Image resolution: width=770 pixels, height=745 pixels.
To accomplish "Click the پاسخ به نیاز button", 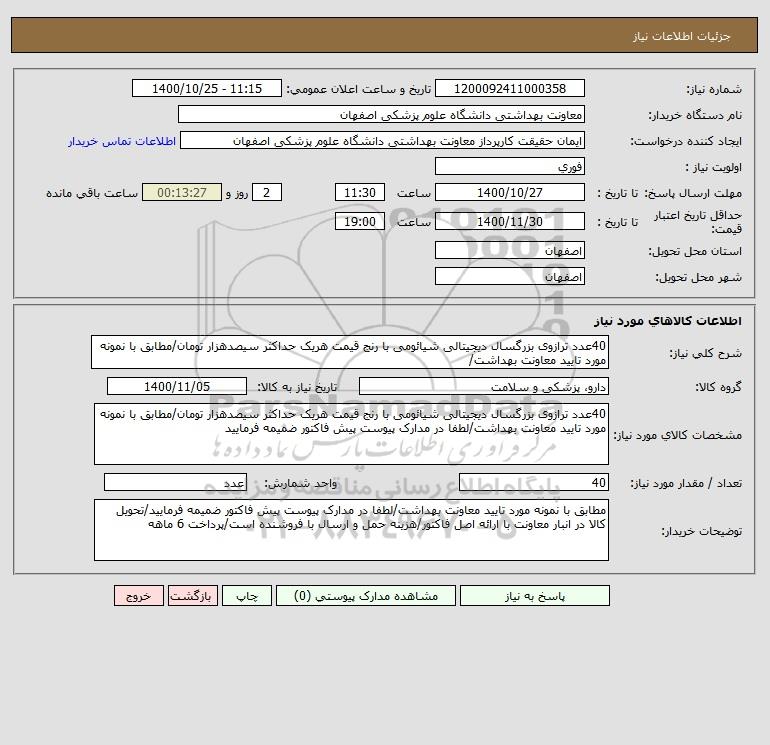I will point(535,596).
